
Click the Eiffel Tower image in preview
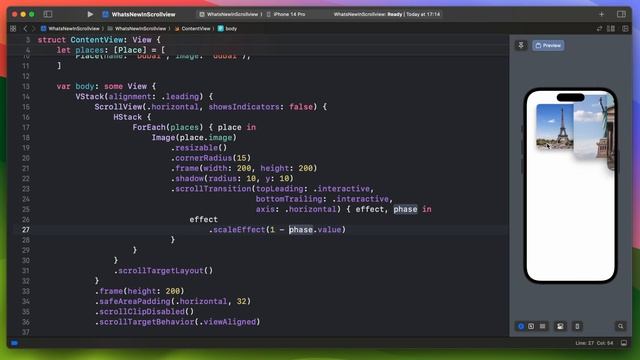point(555,127)
